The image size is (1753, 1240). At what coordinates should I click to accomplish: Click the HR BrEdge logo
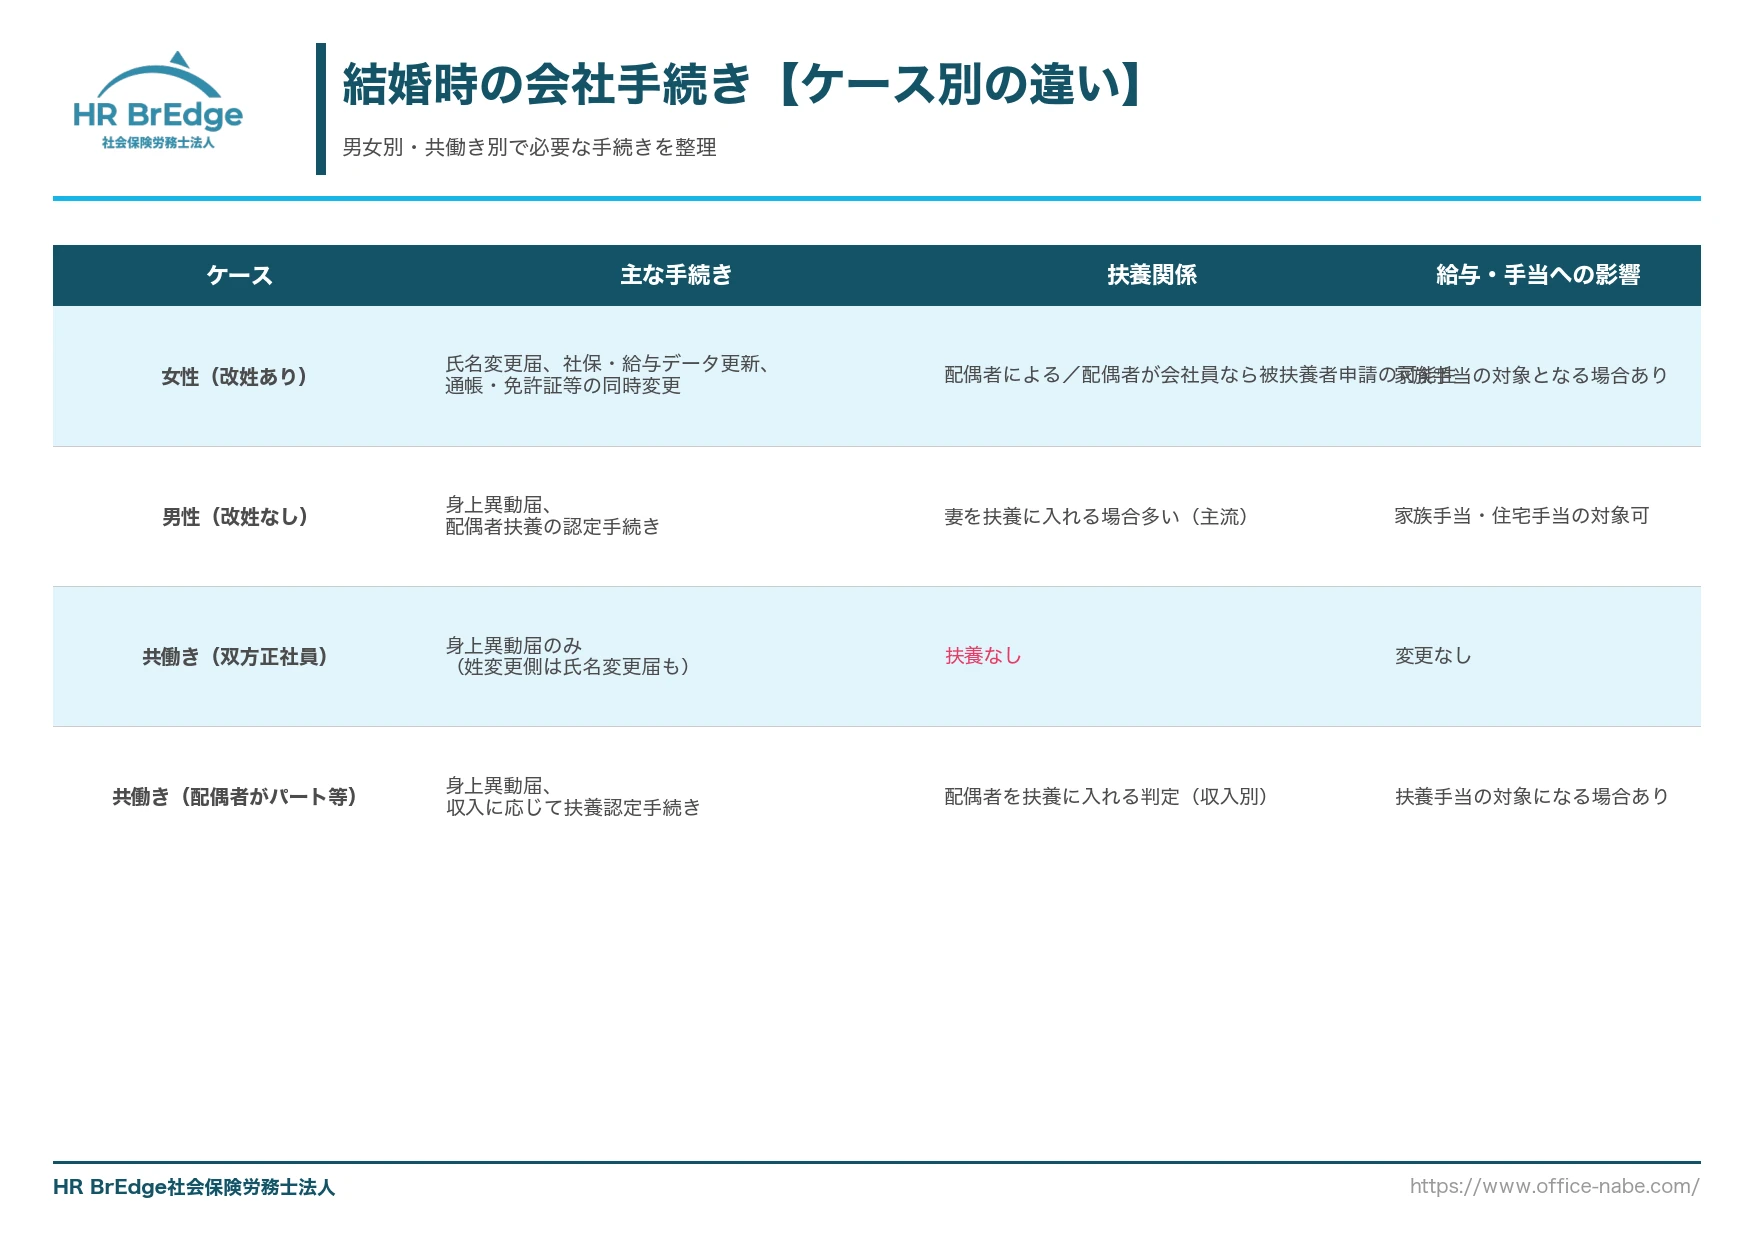(x=158, y=101)
